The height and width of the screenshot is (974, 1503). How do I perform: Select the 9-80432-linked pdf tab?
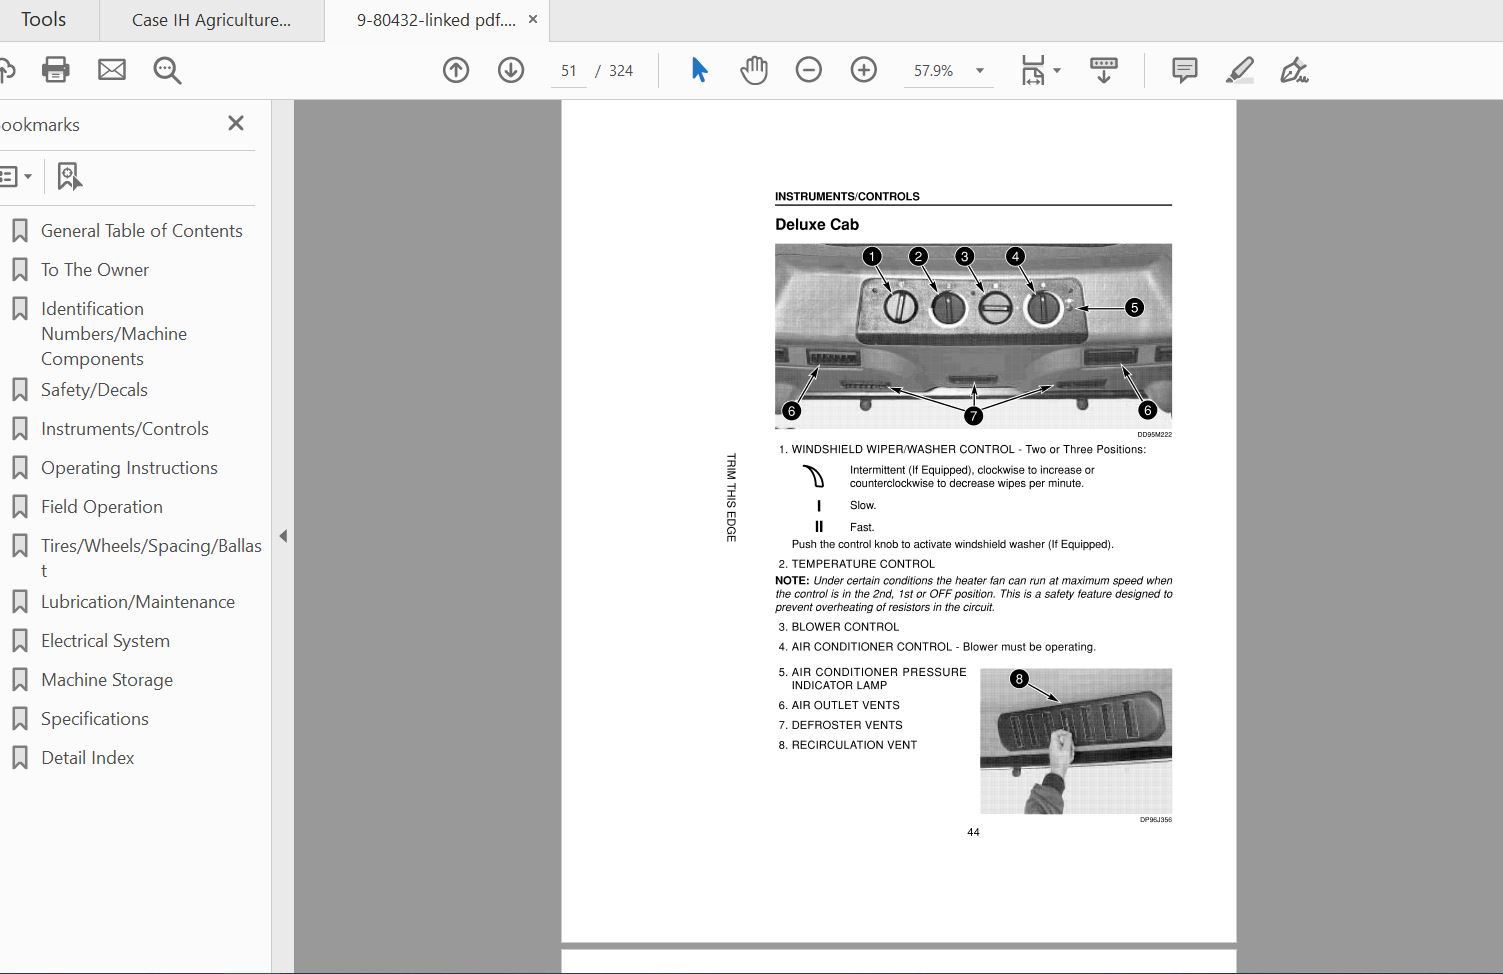click(437, 20)
